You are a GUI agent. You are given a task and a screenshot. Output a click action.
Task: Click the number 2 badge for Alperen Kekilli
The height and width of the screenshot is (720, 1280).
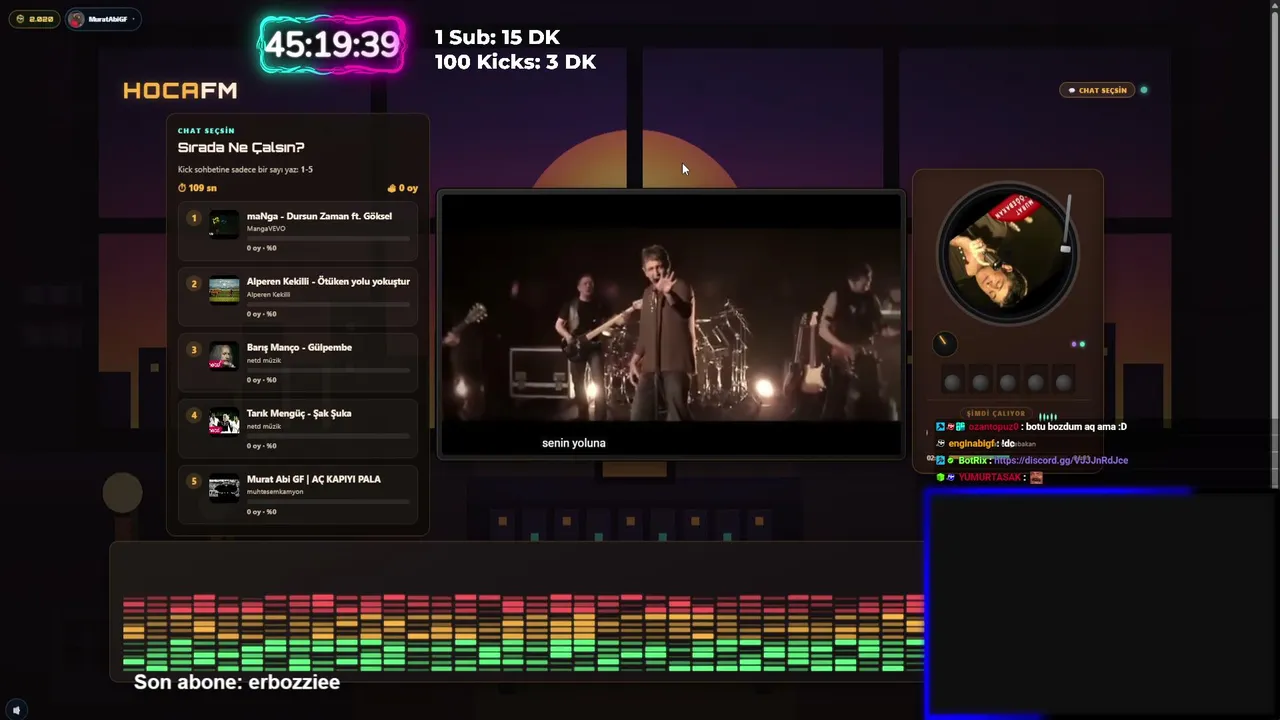coord(194,284)
